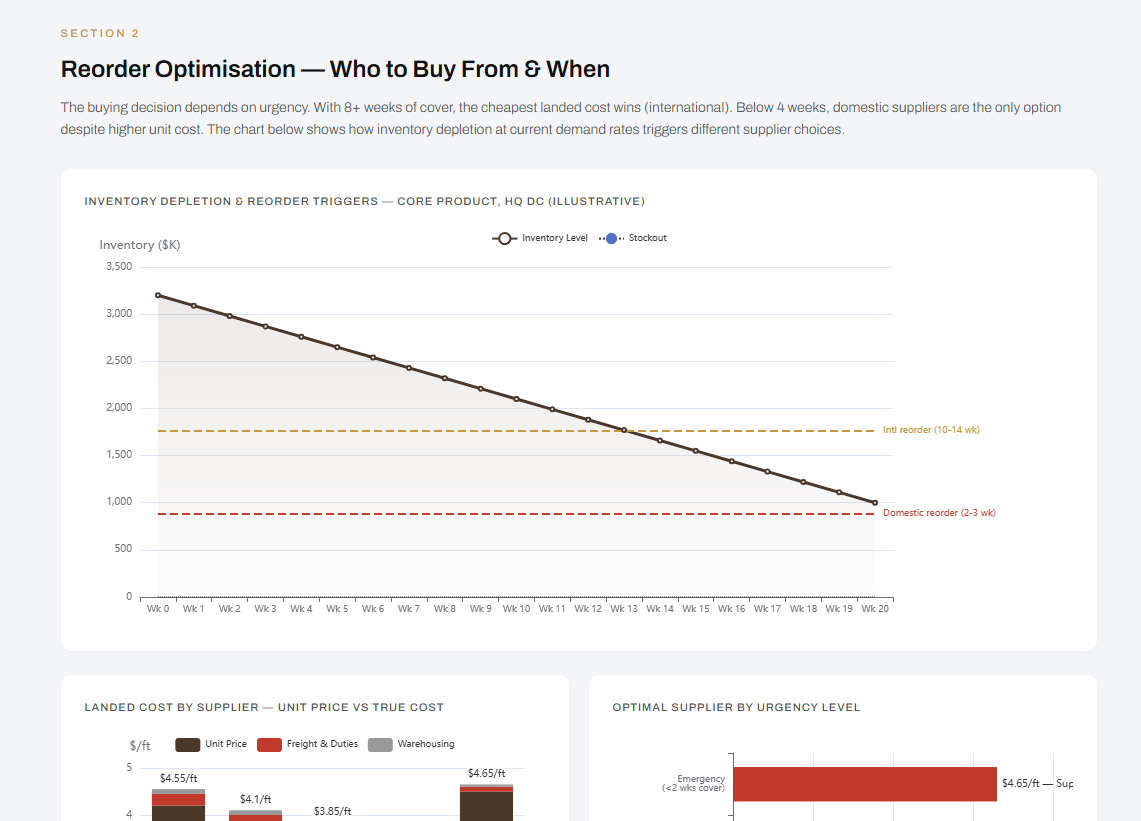The height and width of the screenshot is (821, 1141).
Task: Toggle the Inventory Level legend entry
Action: point(540,238)
